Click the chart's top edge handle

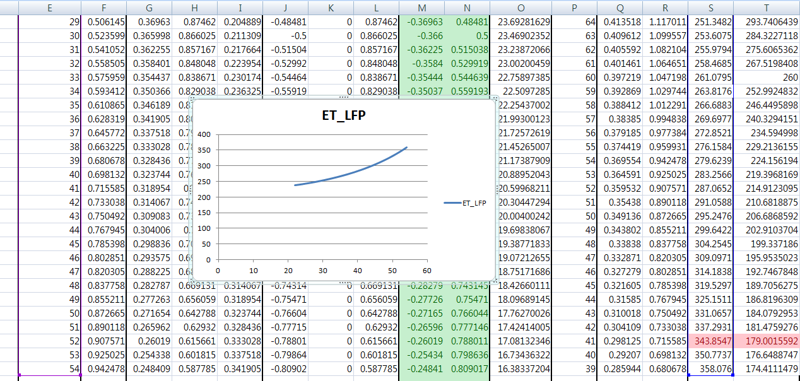tap(343, 97)
